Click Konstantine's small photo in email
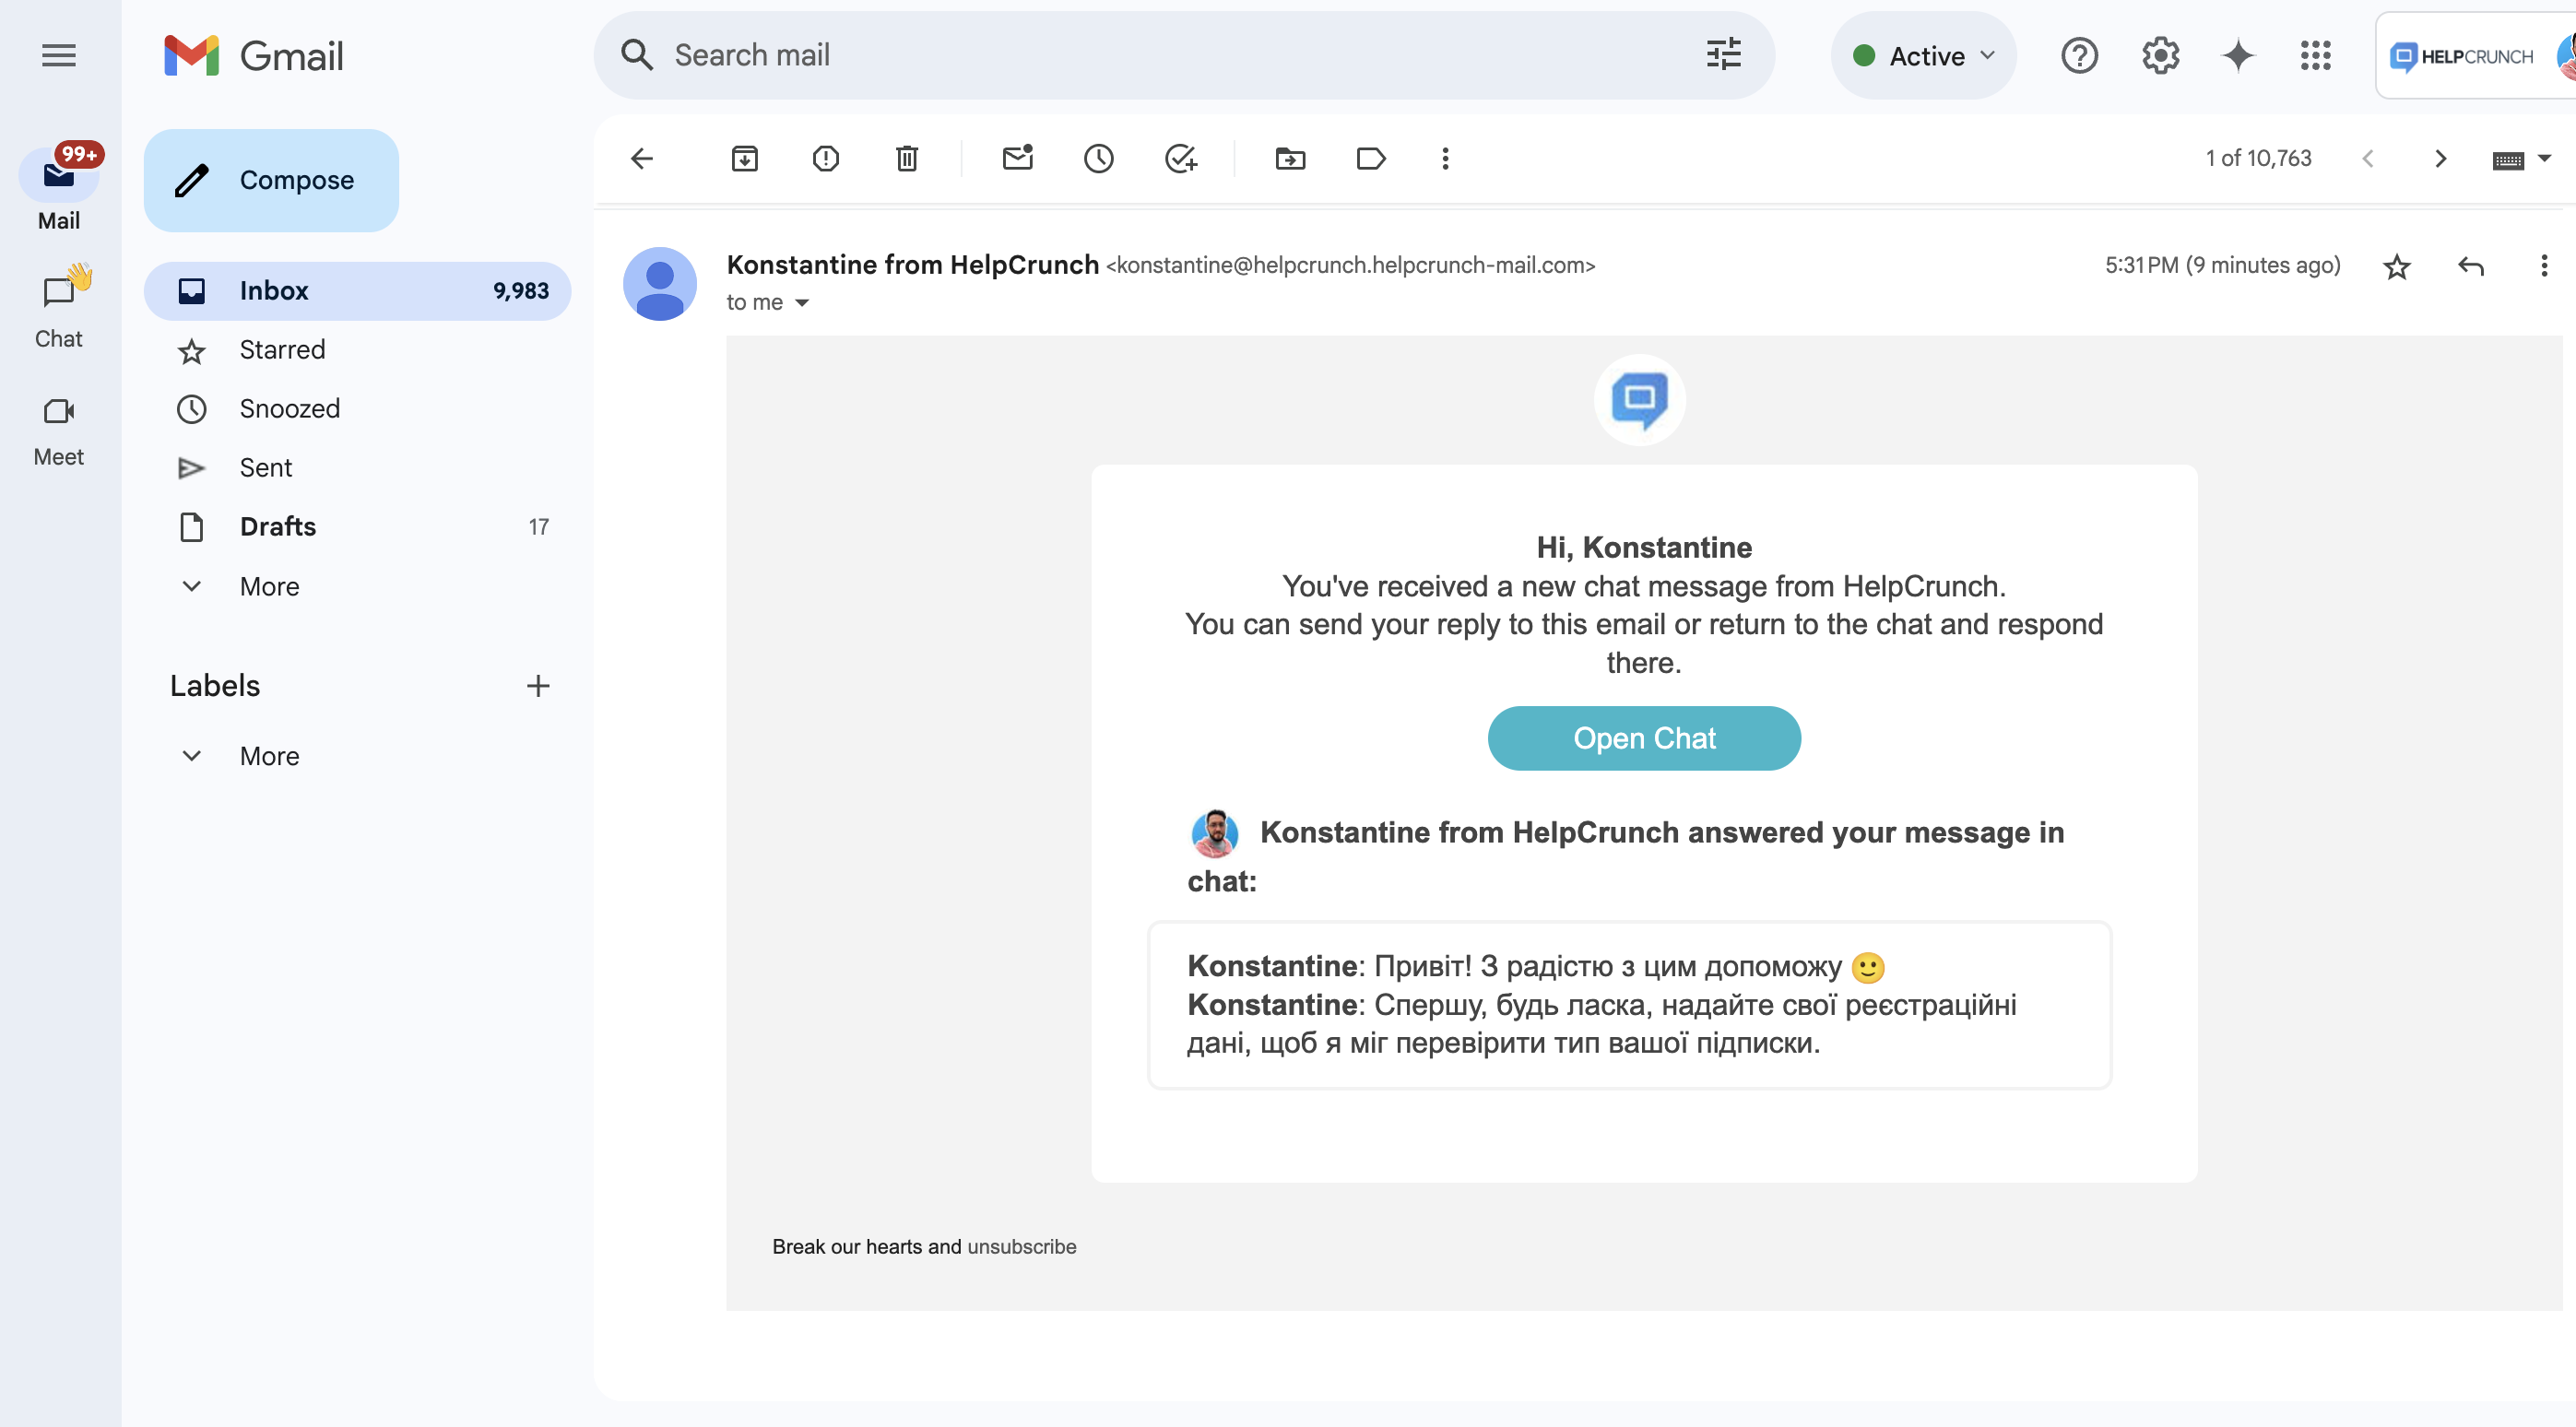 [1214, 833]
